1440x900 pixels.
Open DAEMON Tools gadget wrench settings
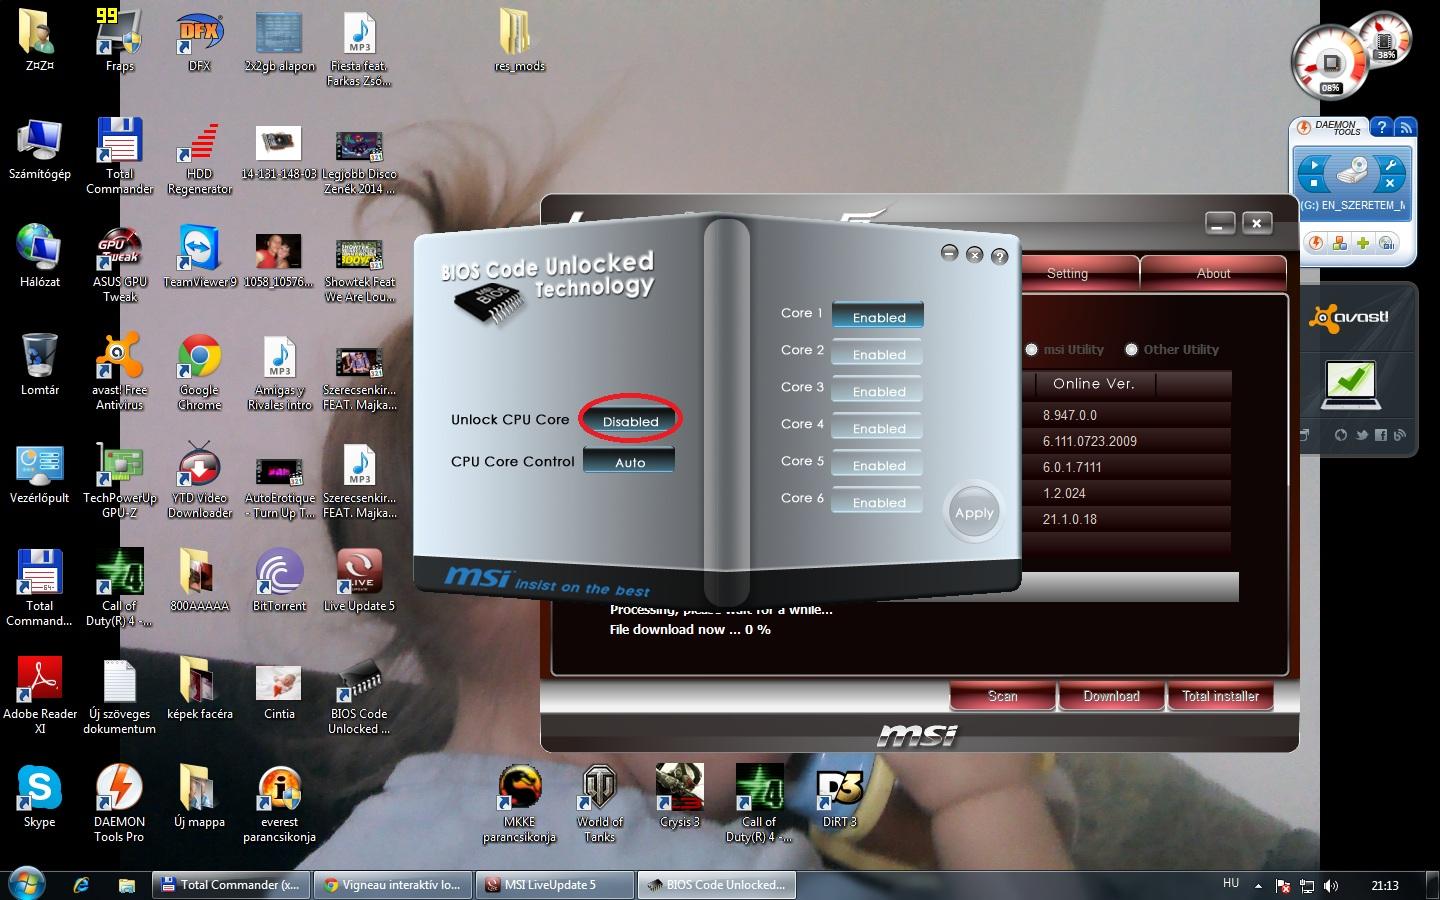pyautogui.click(x=1389, y=165)
